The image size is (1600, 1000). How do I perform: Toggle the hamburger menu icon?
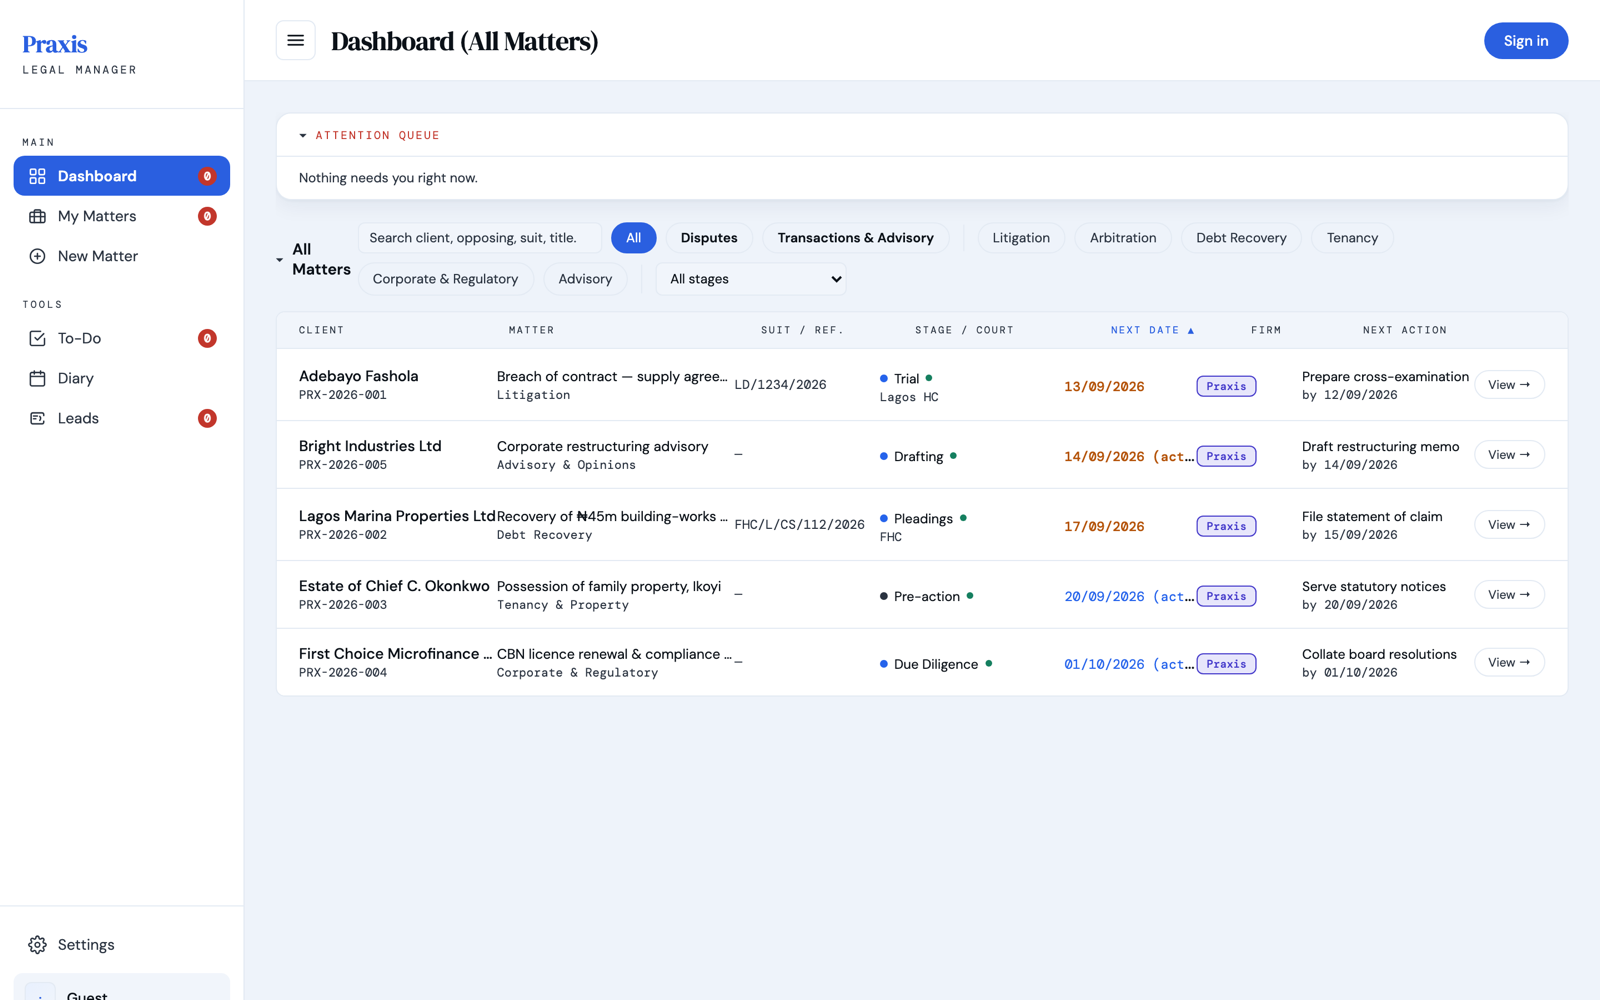pos(295,41)
